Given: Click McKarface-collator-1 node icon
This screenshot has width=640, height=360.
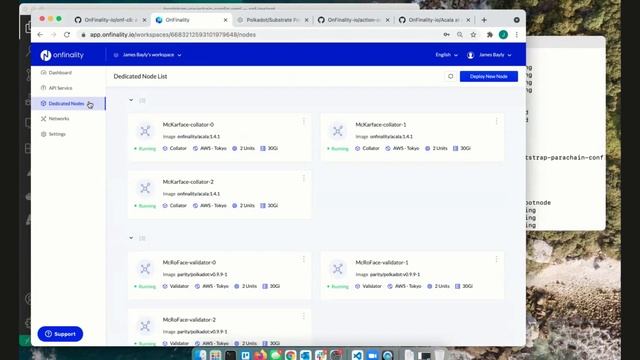Looking at the screenshot, I should point(338,131).
